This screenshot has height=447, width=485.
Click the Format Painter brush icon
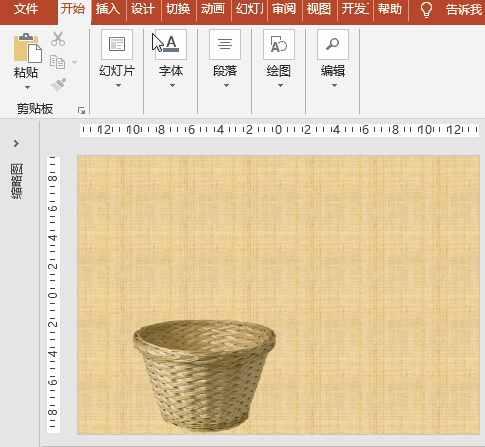[x=58, y=84]
